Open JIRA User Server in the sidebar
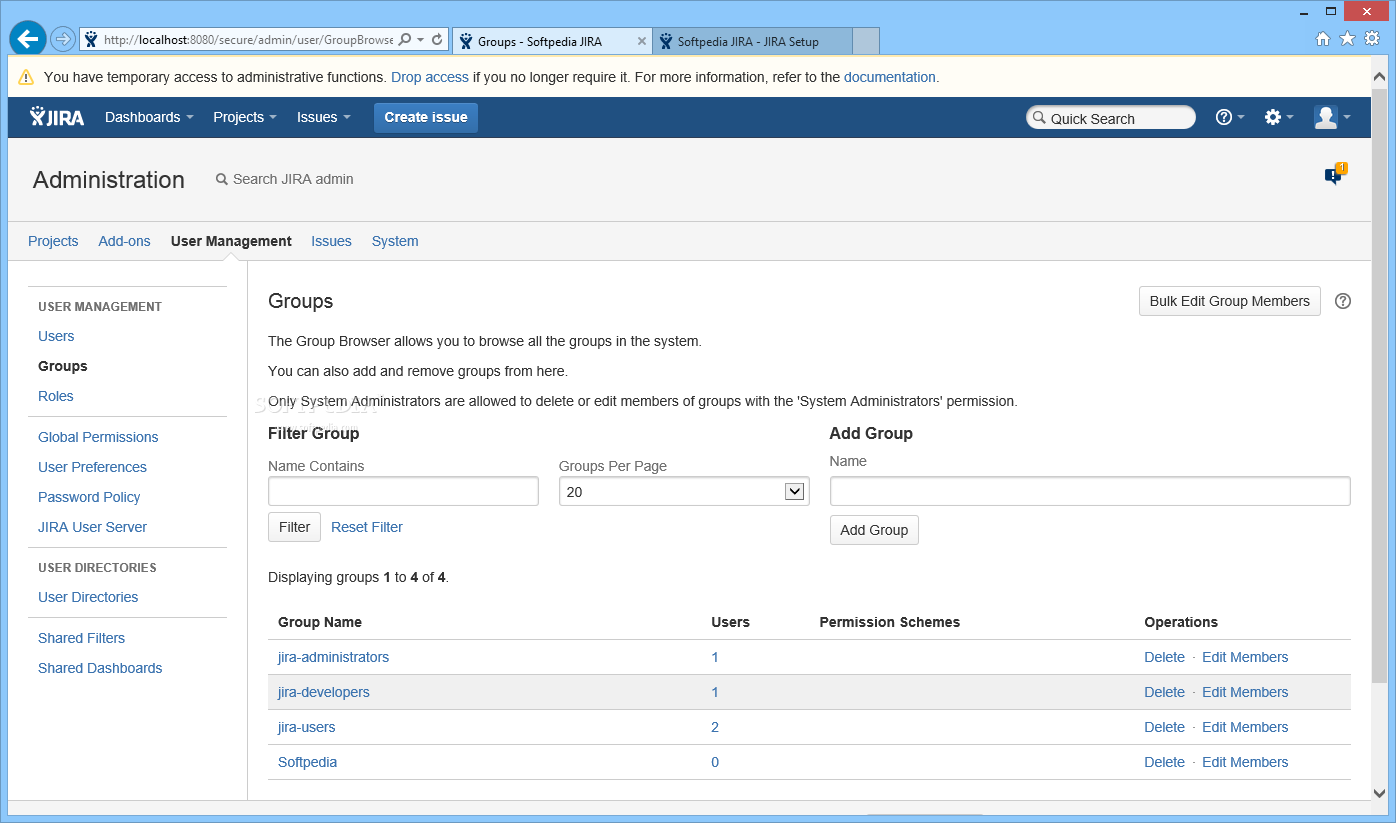Screen dimensions: 1396x823 coord(92,527)
